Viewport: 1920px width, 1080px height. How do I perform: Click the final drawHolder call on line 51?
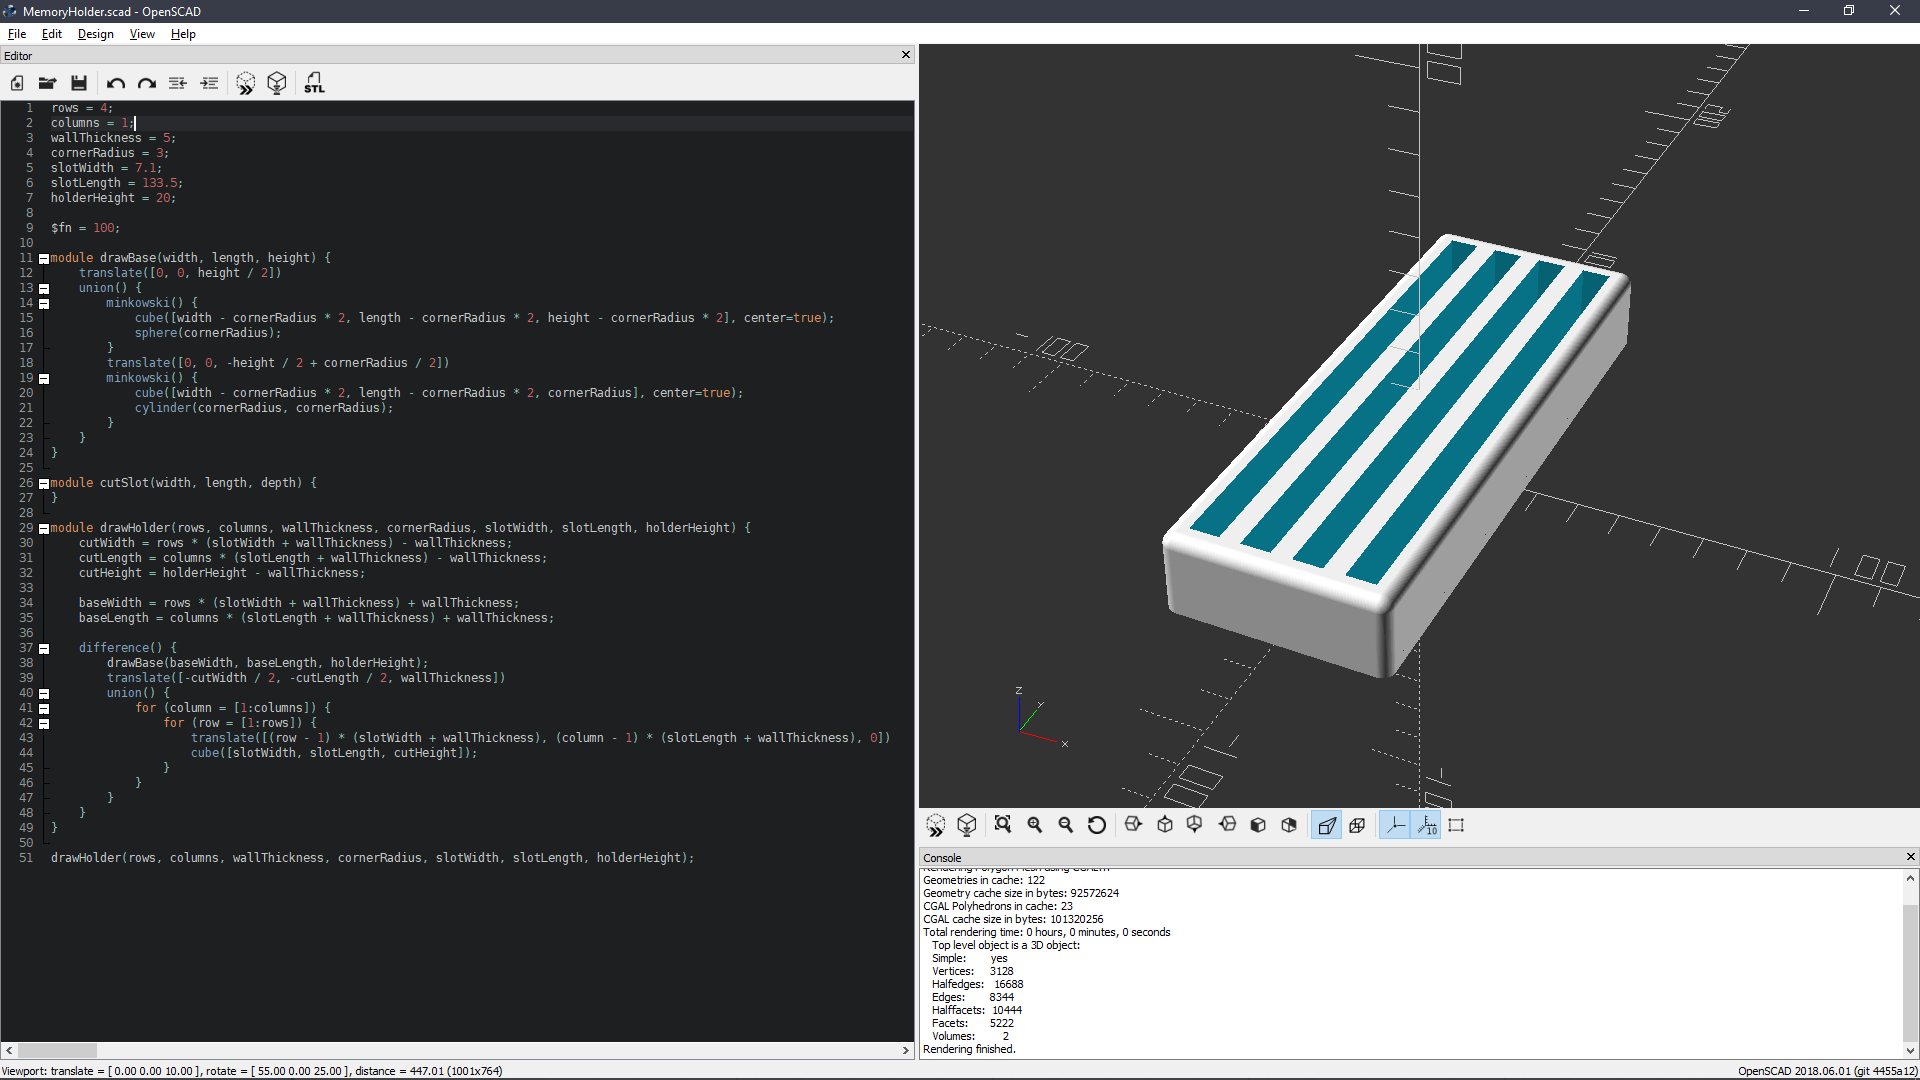[x=372, y=858]
